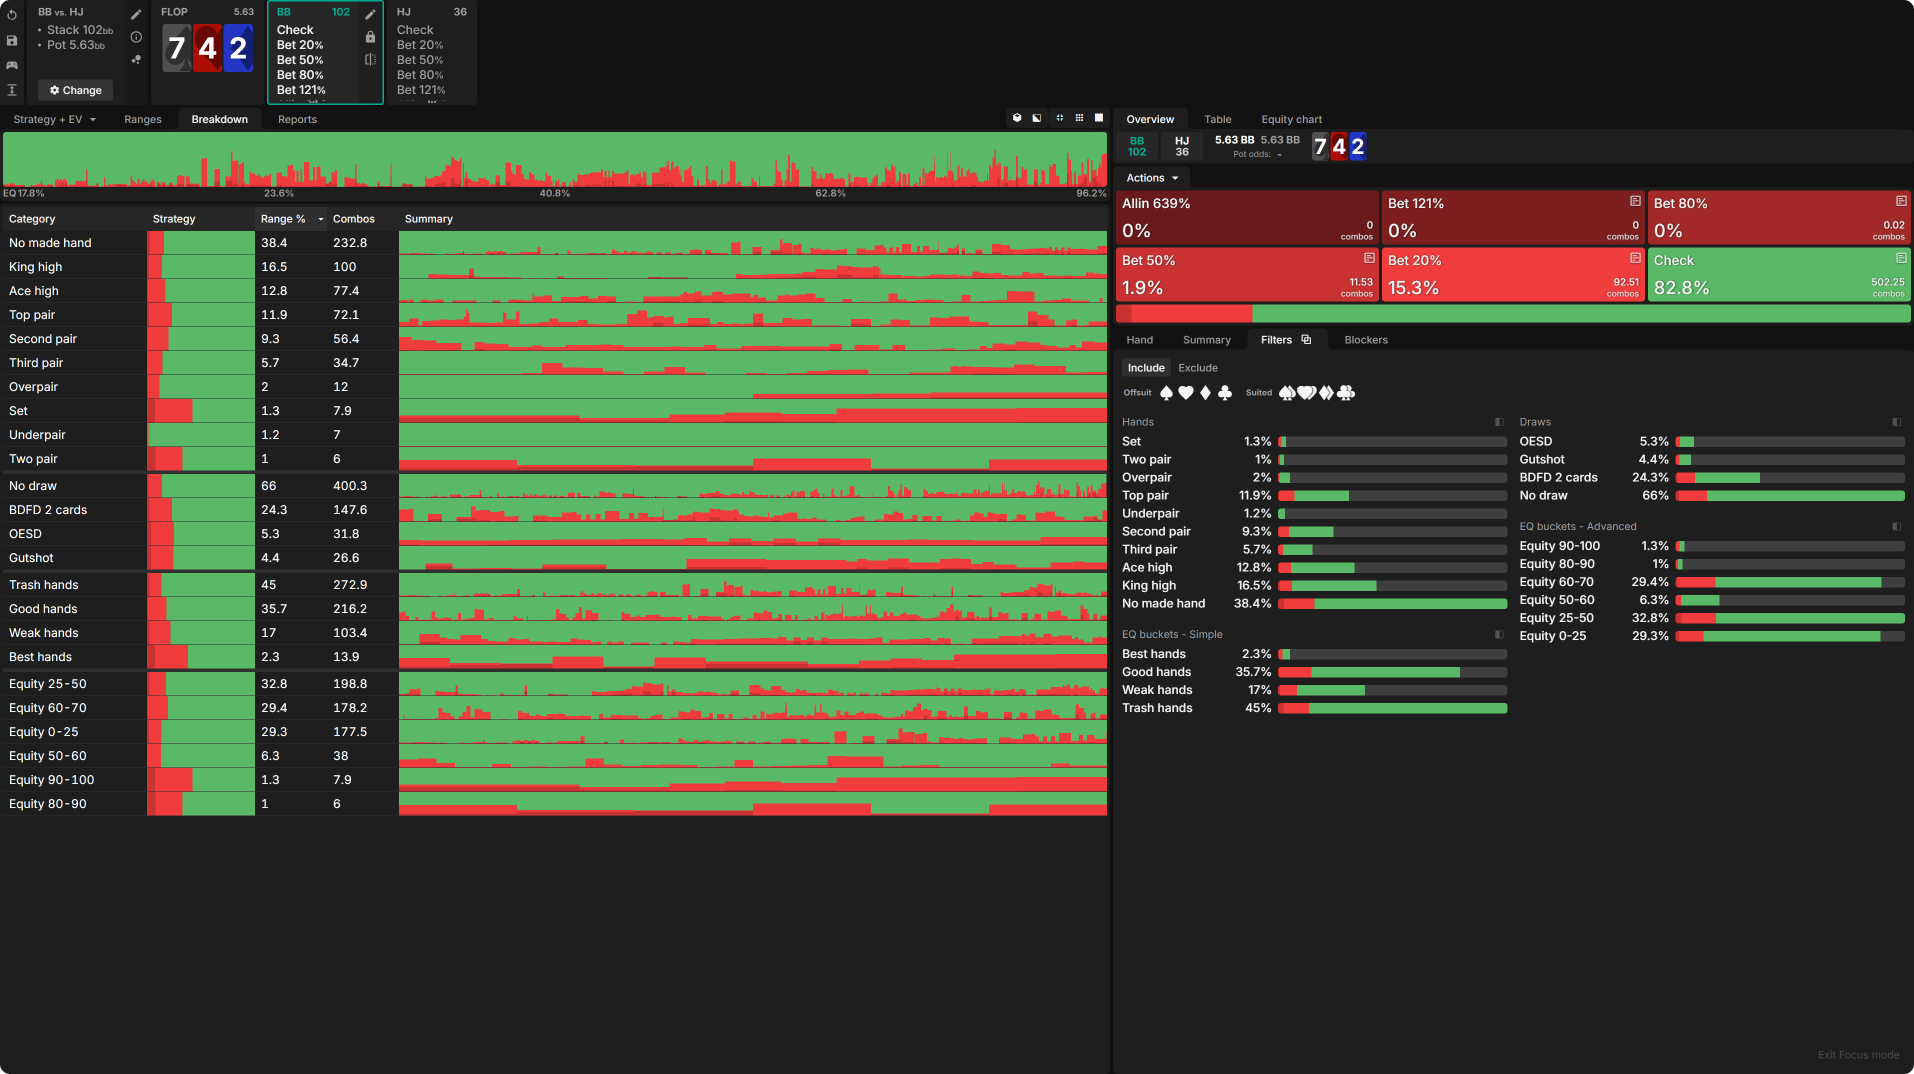Click the note icon on Check card
The height and width of the screenshot is (1074, 1914).
[1901, 258]
